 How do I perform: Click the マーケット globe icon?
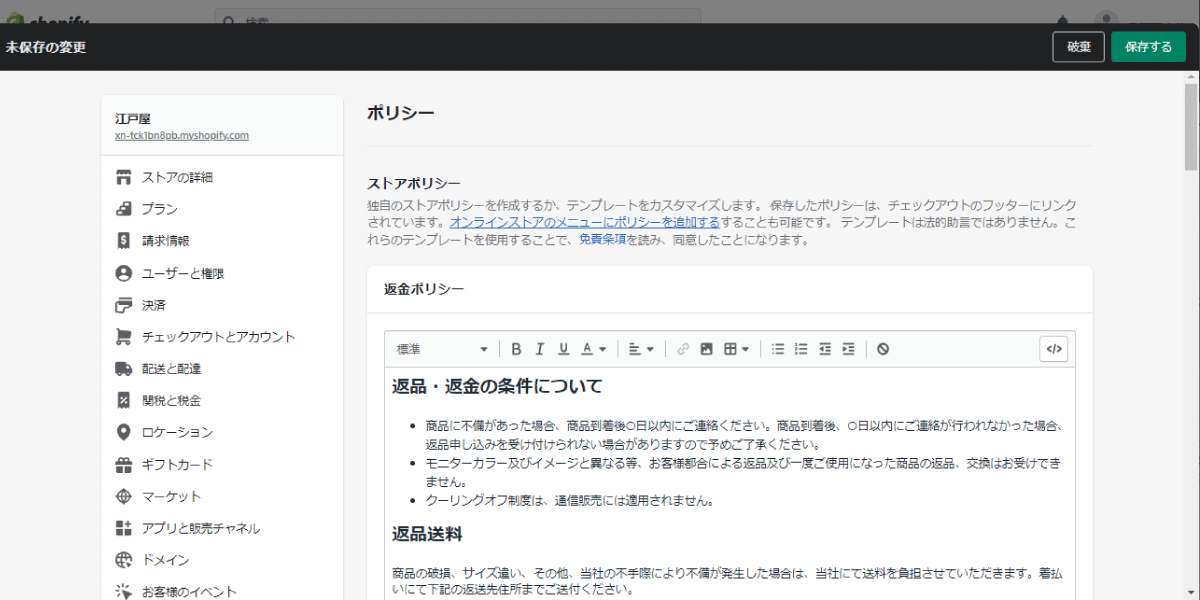click(124, 497)
